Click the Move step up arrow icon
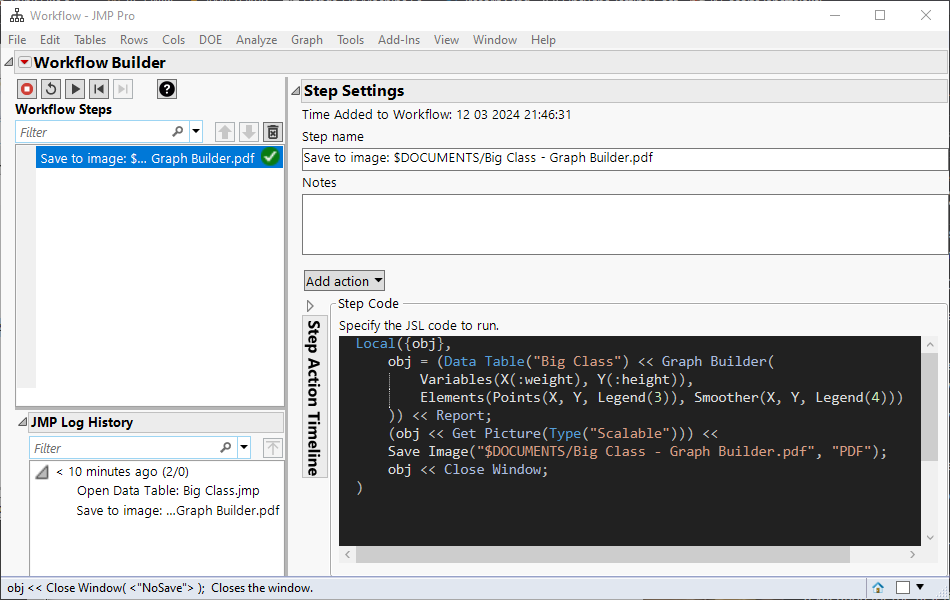950x600 pixels. point(225,131)
